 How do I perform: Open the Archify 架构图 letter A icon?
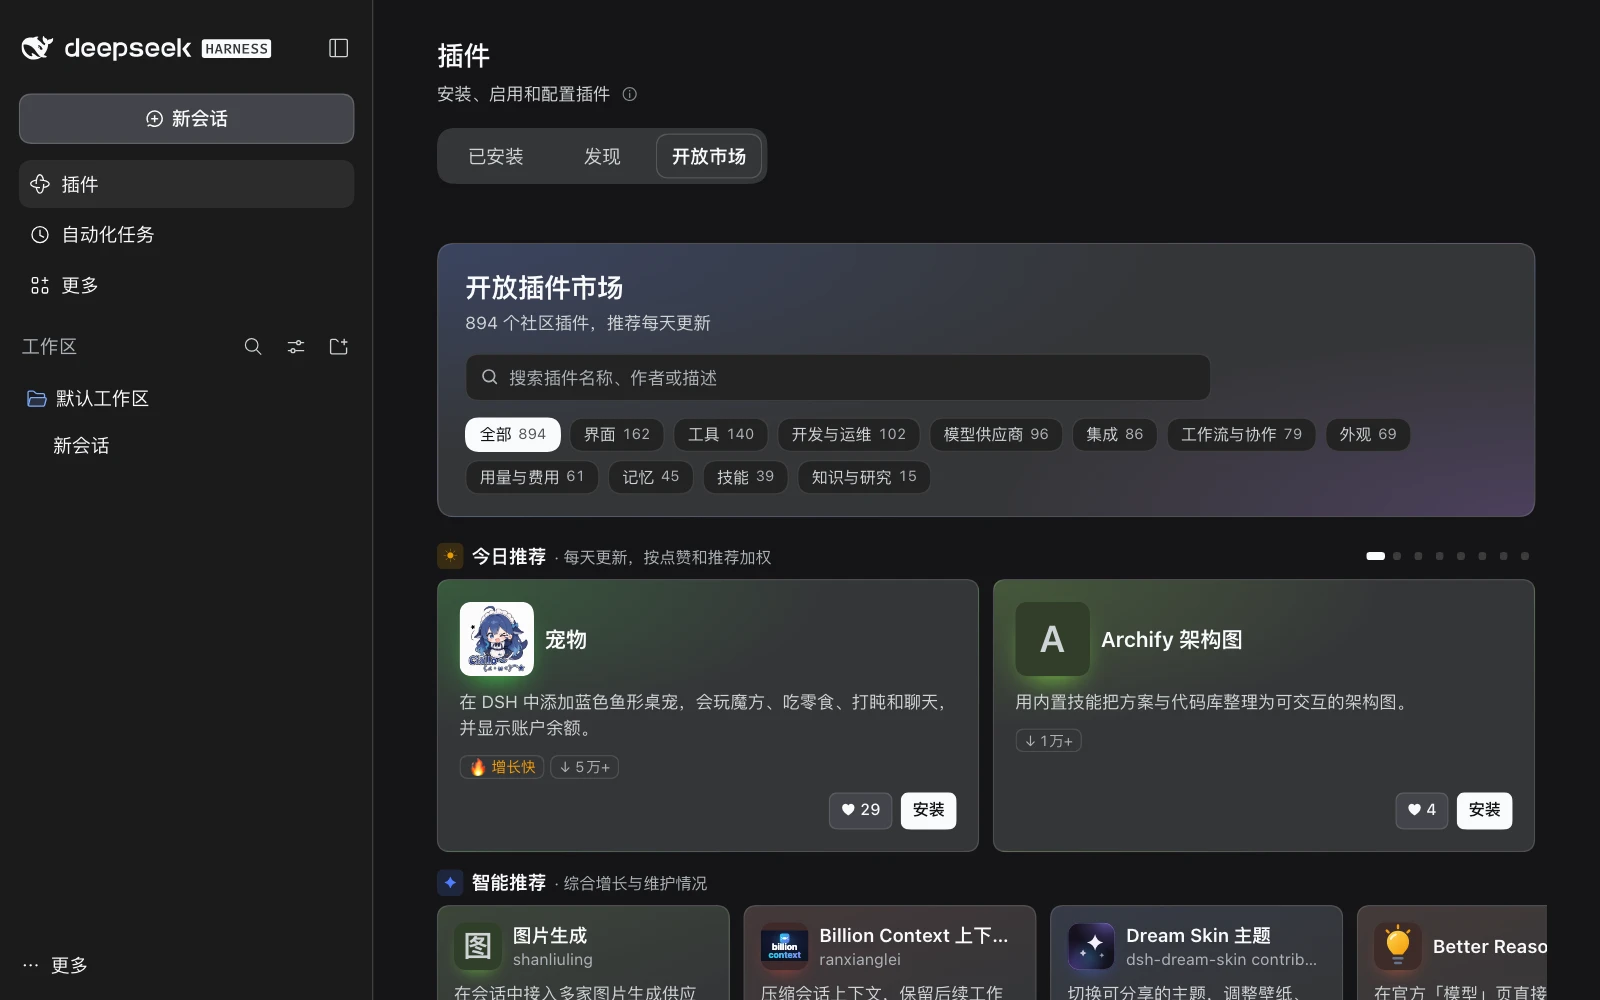(x=1053, y=639)
